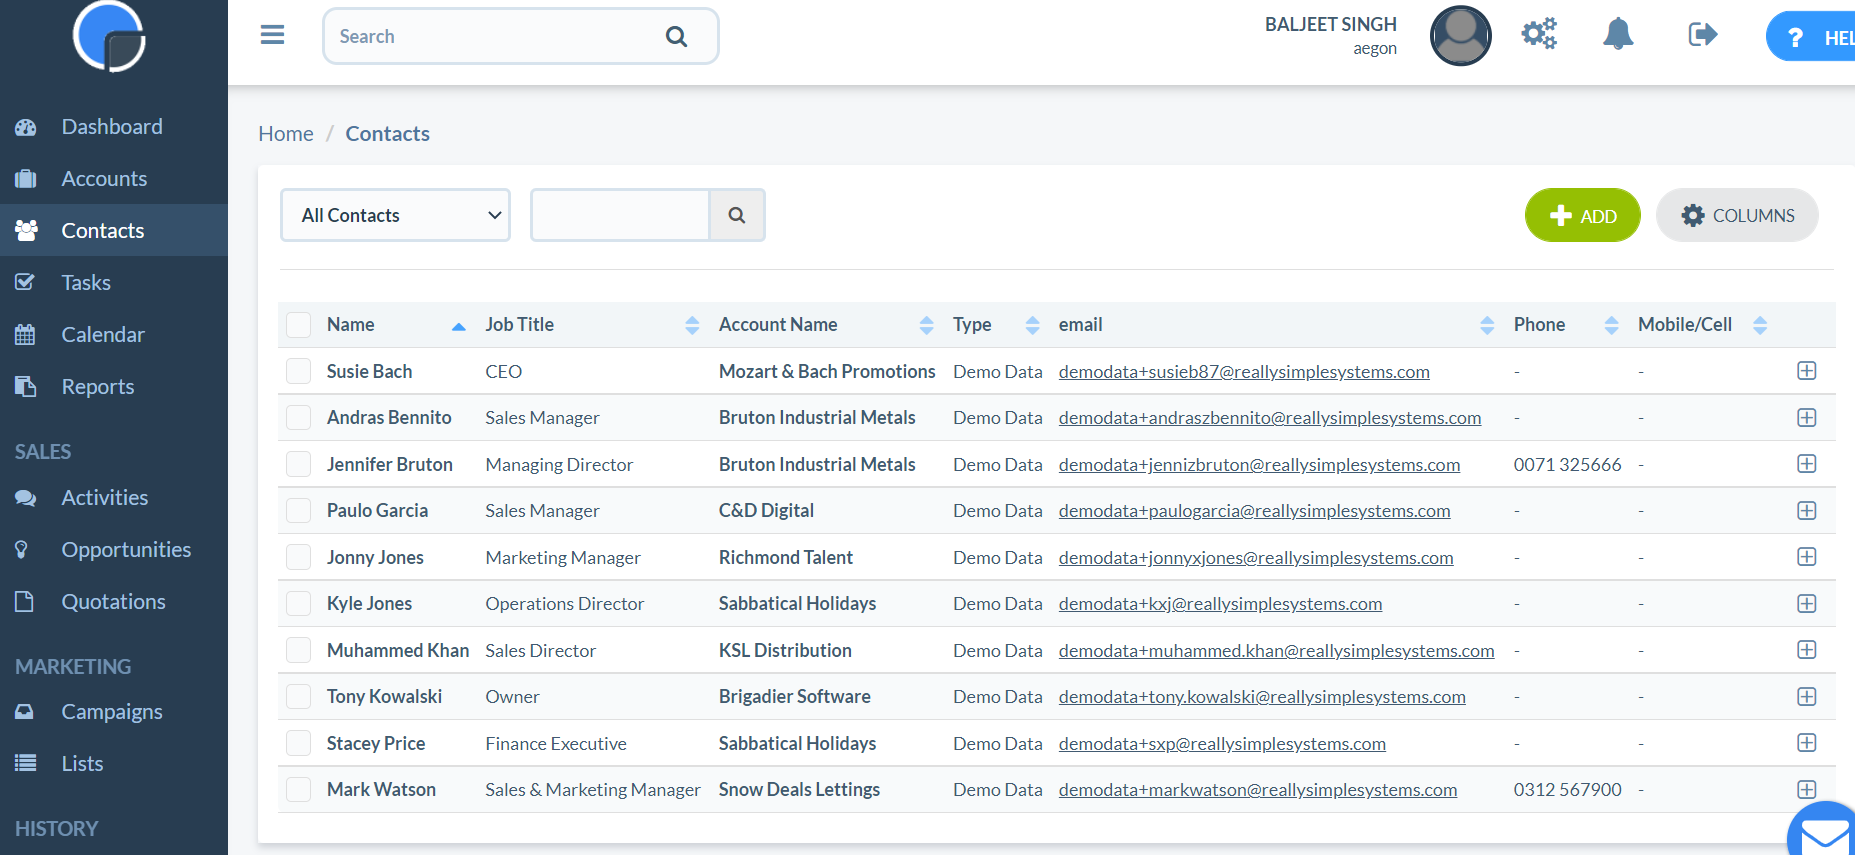The height and width of the screenshot is (855, 1855).
Task: Click the contacts filter text field
Action: tap(620, 215)
